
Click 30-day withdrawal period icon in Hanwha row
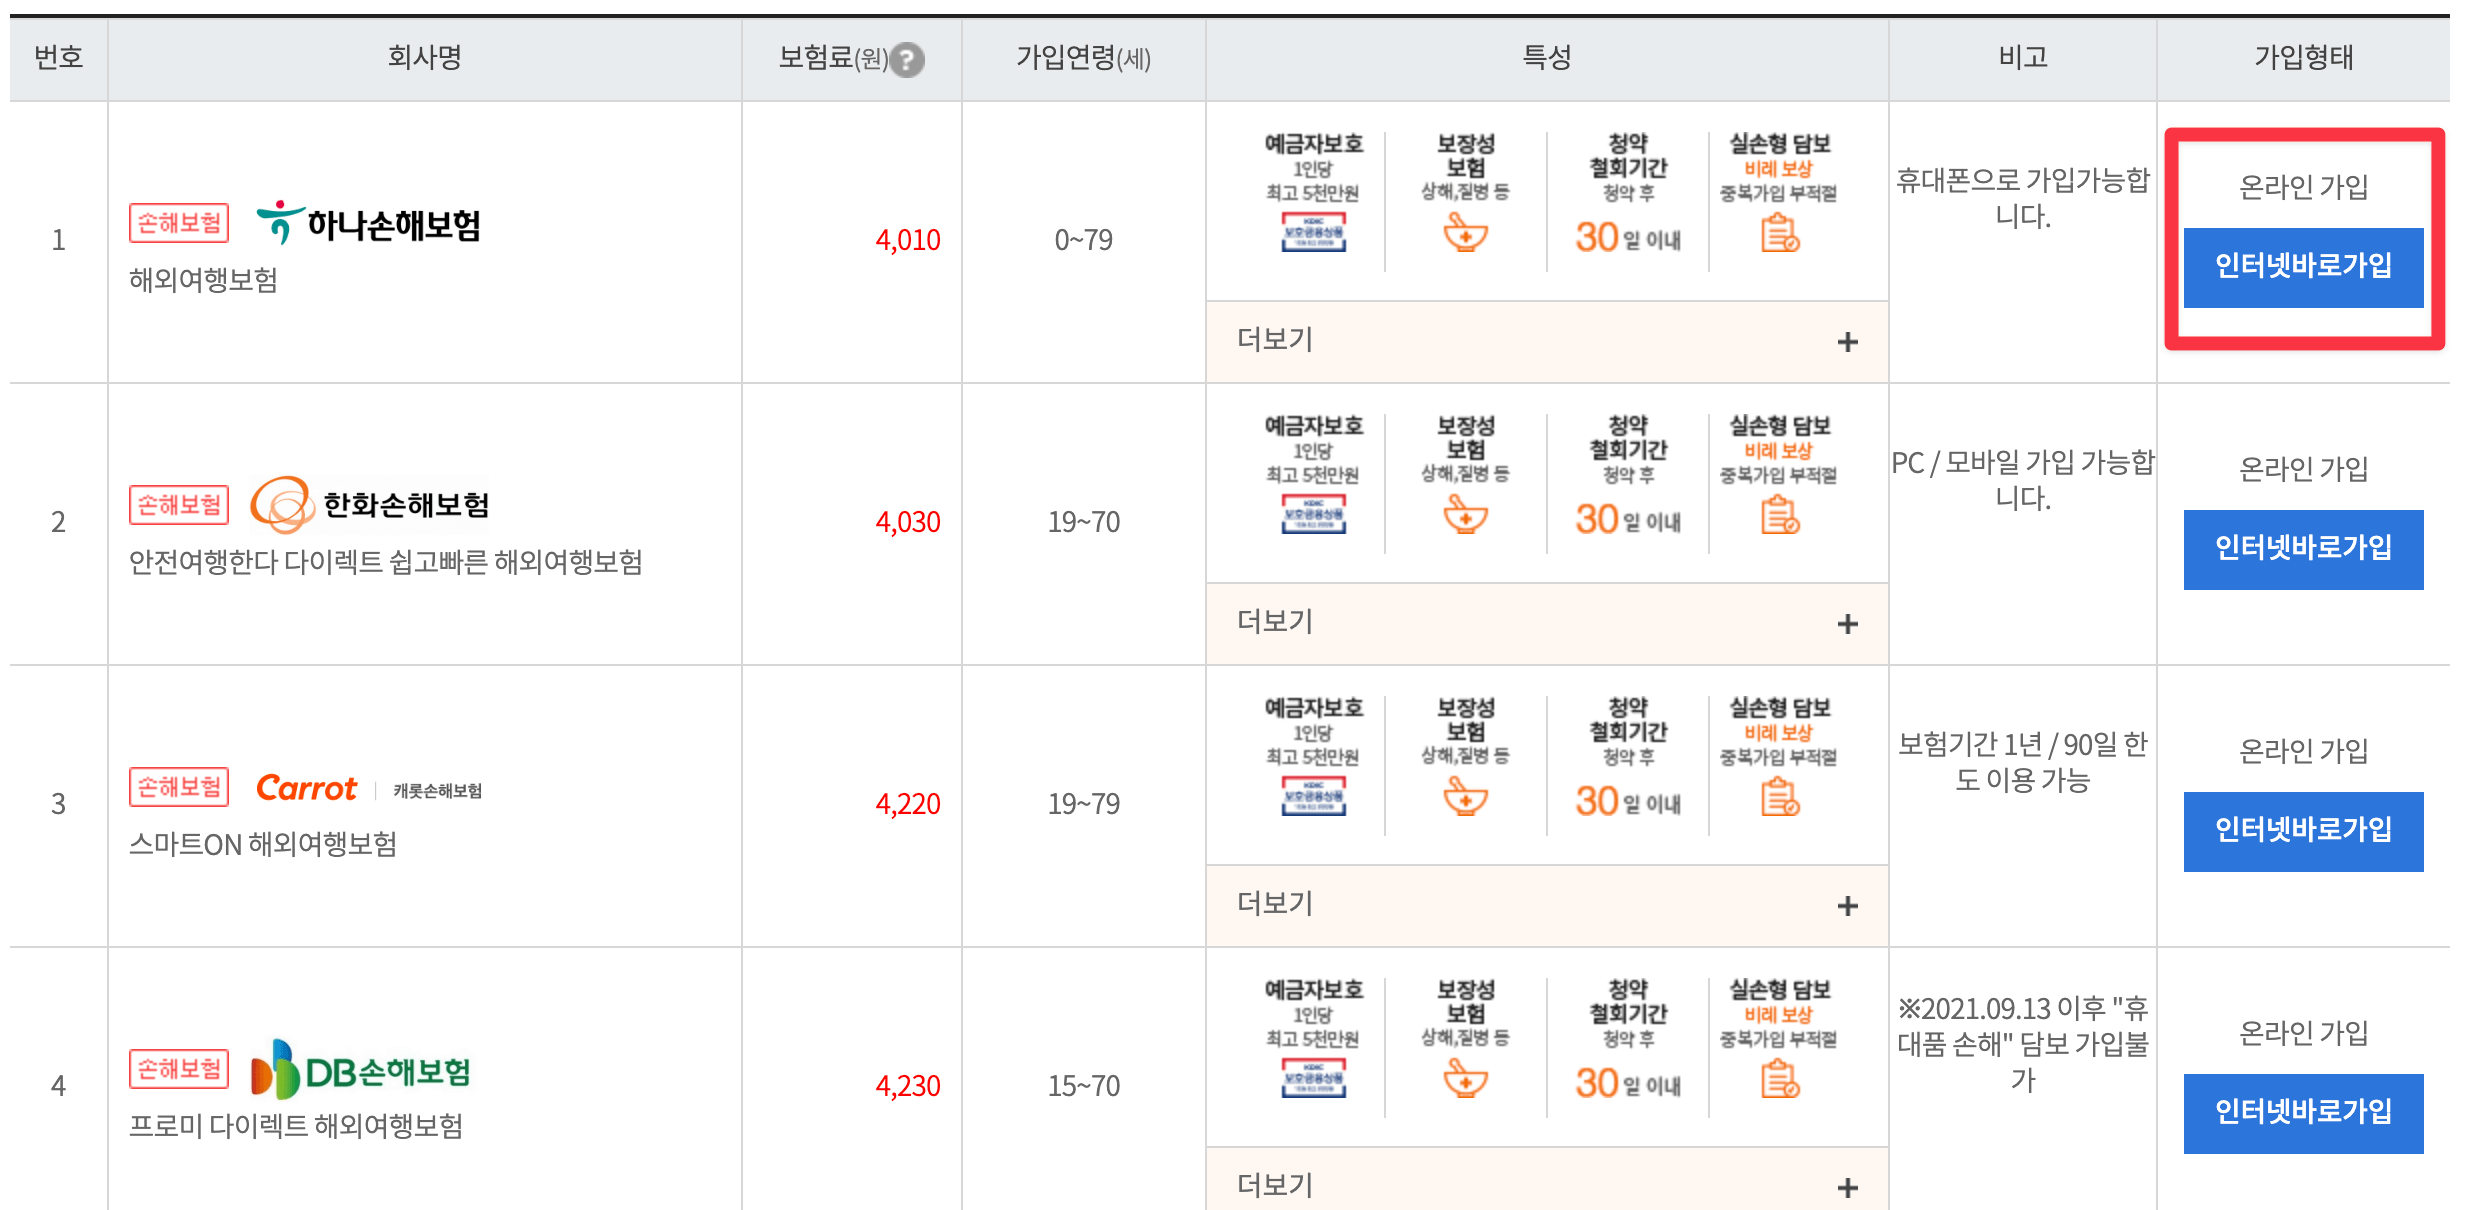coord(1628,519)
